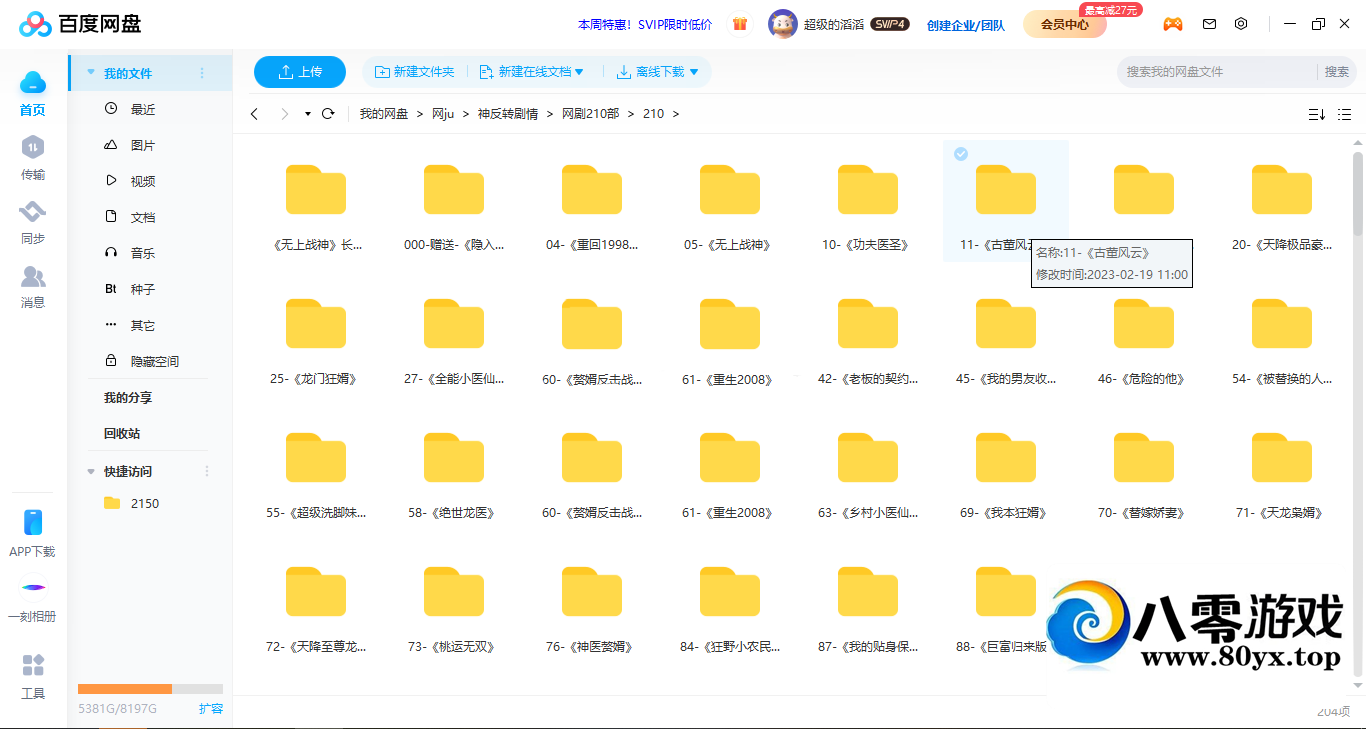
Task: Go forward with the right arrow
Action: (x=285, y=114)
